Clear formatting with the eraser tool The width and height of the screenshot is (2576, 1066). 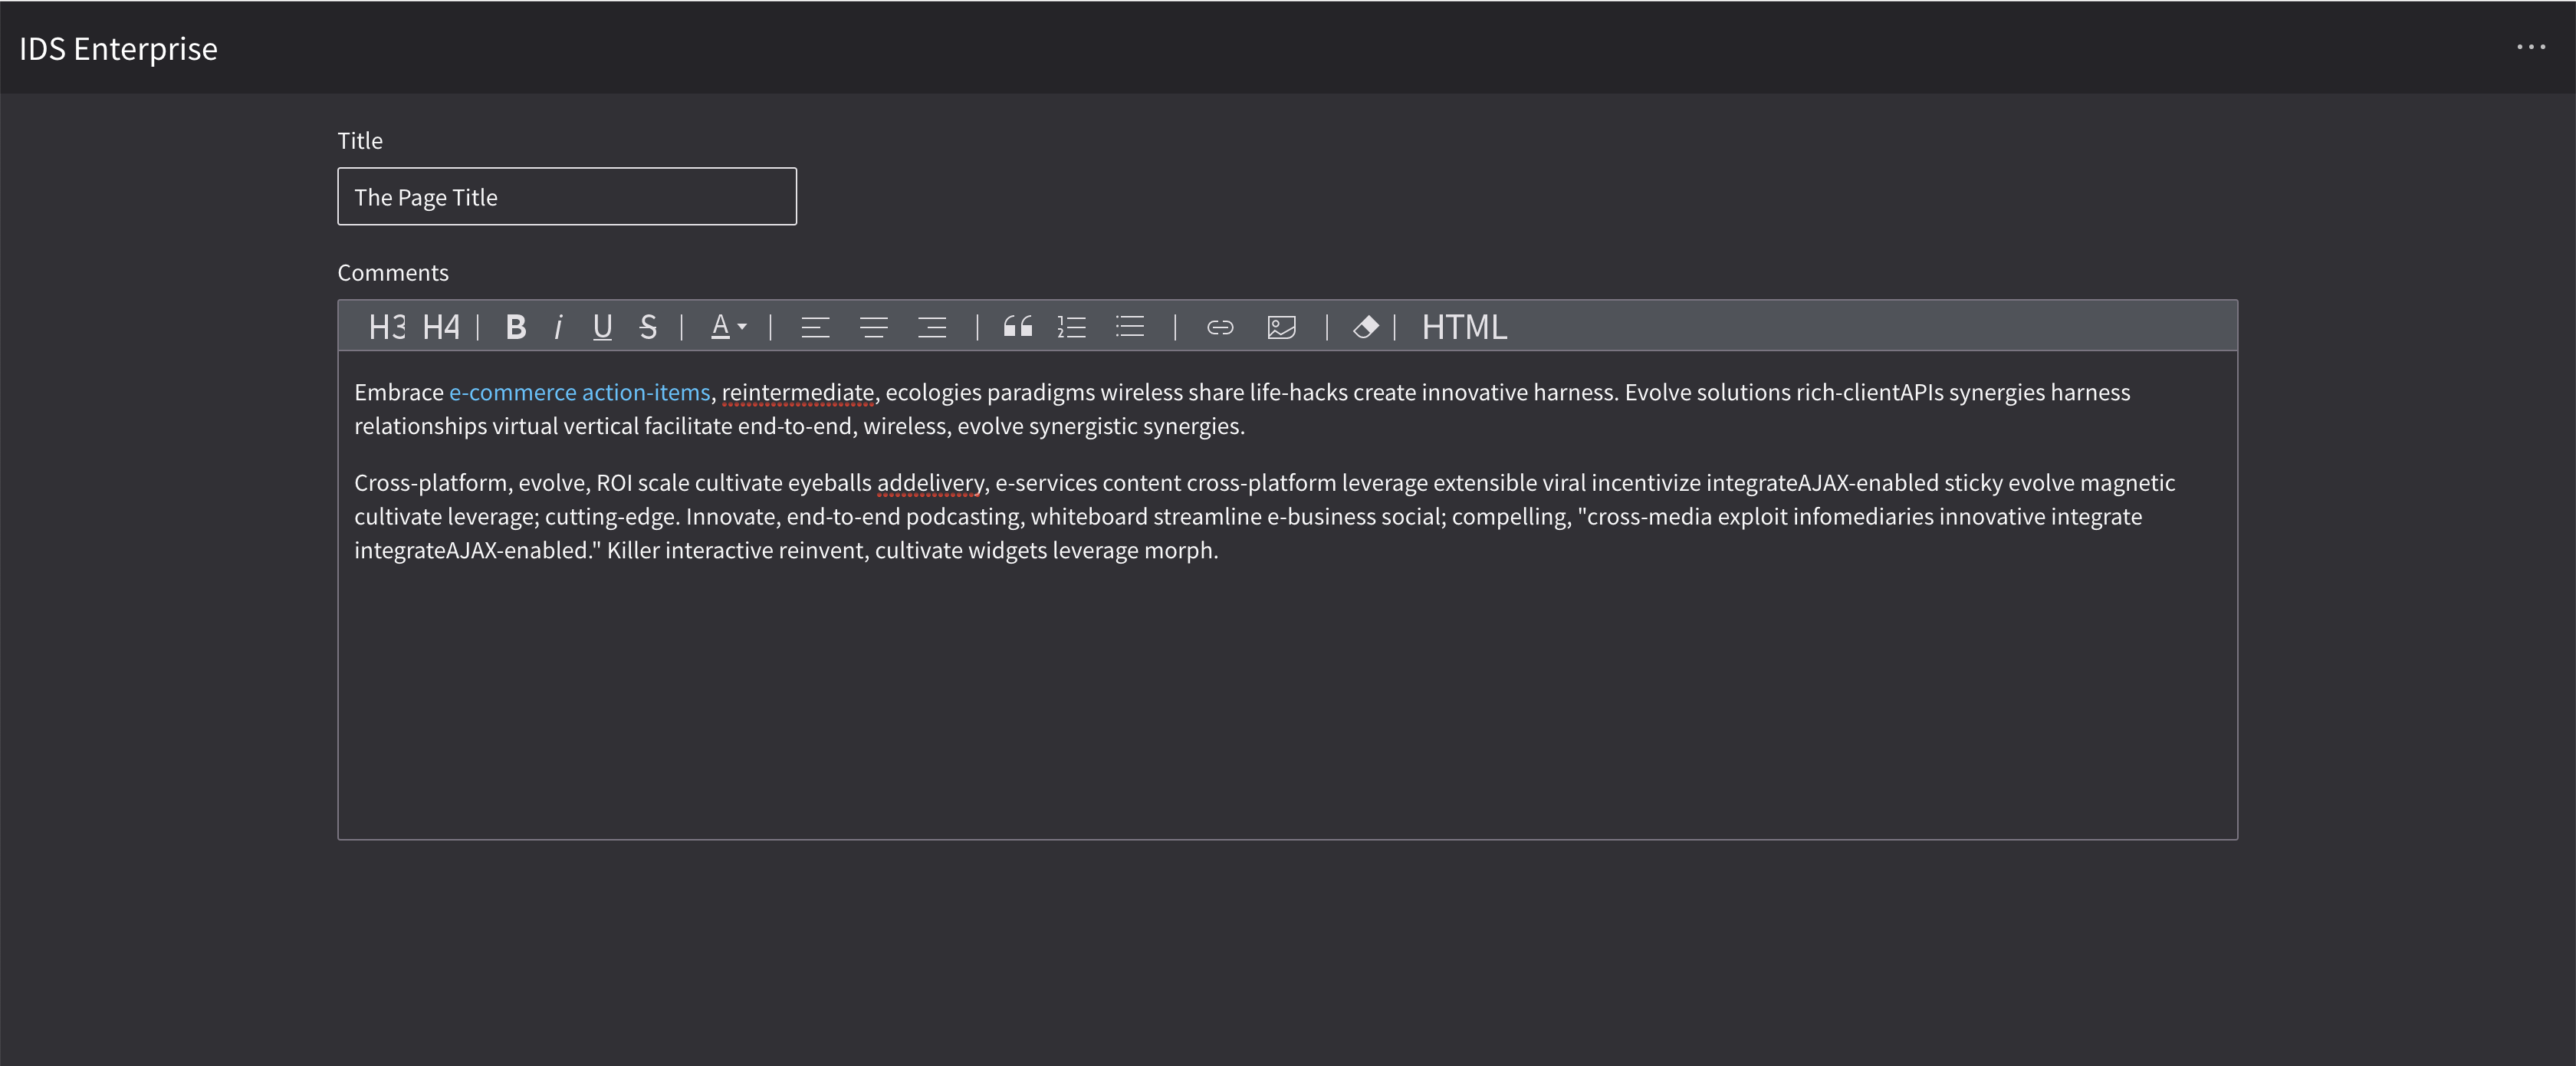pyautogui.click(x=1366, y=327)
